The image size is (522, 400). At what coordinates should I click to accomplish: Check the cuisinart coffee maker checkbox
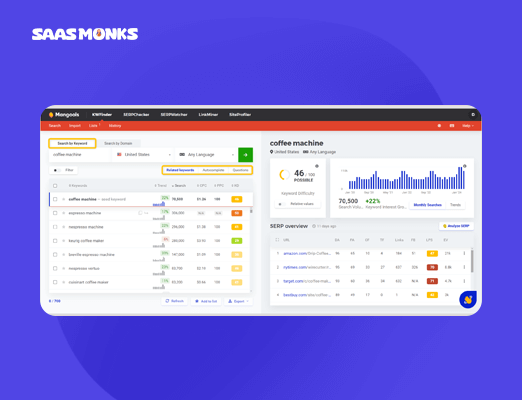[x=55, y=282]
